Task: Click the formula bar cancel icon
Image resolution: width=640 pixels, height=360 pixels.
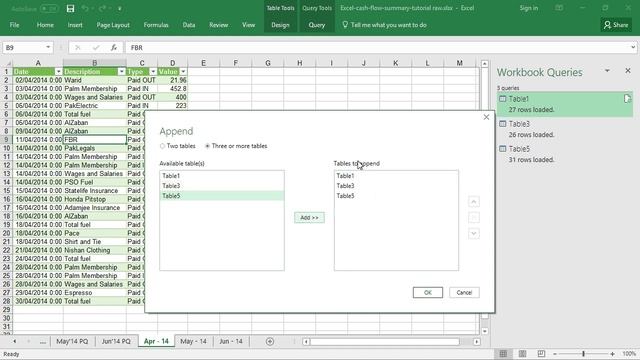Action: 78,48
